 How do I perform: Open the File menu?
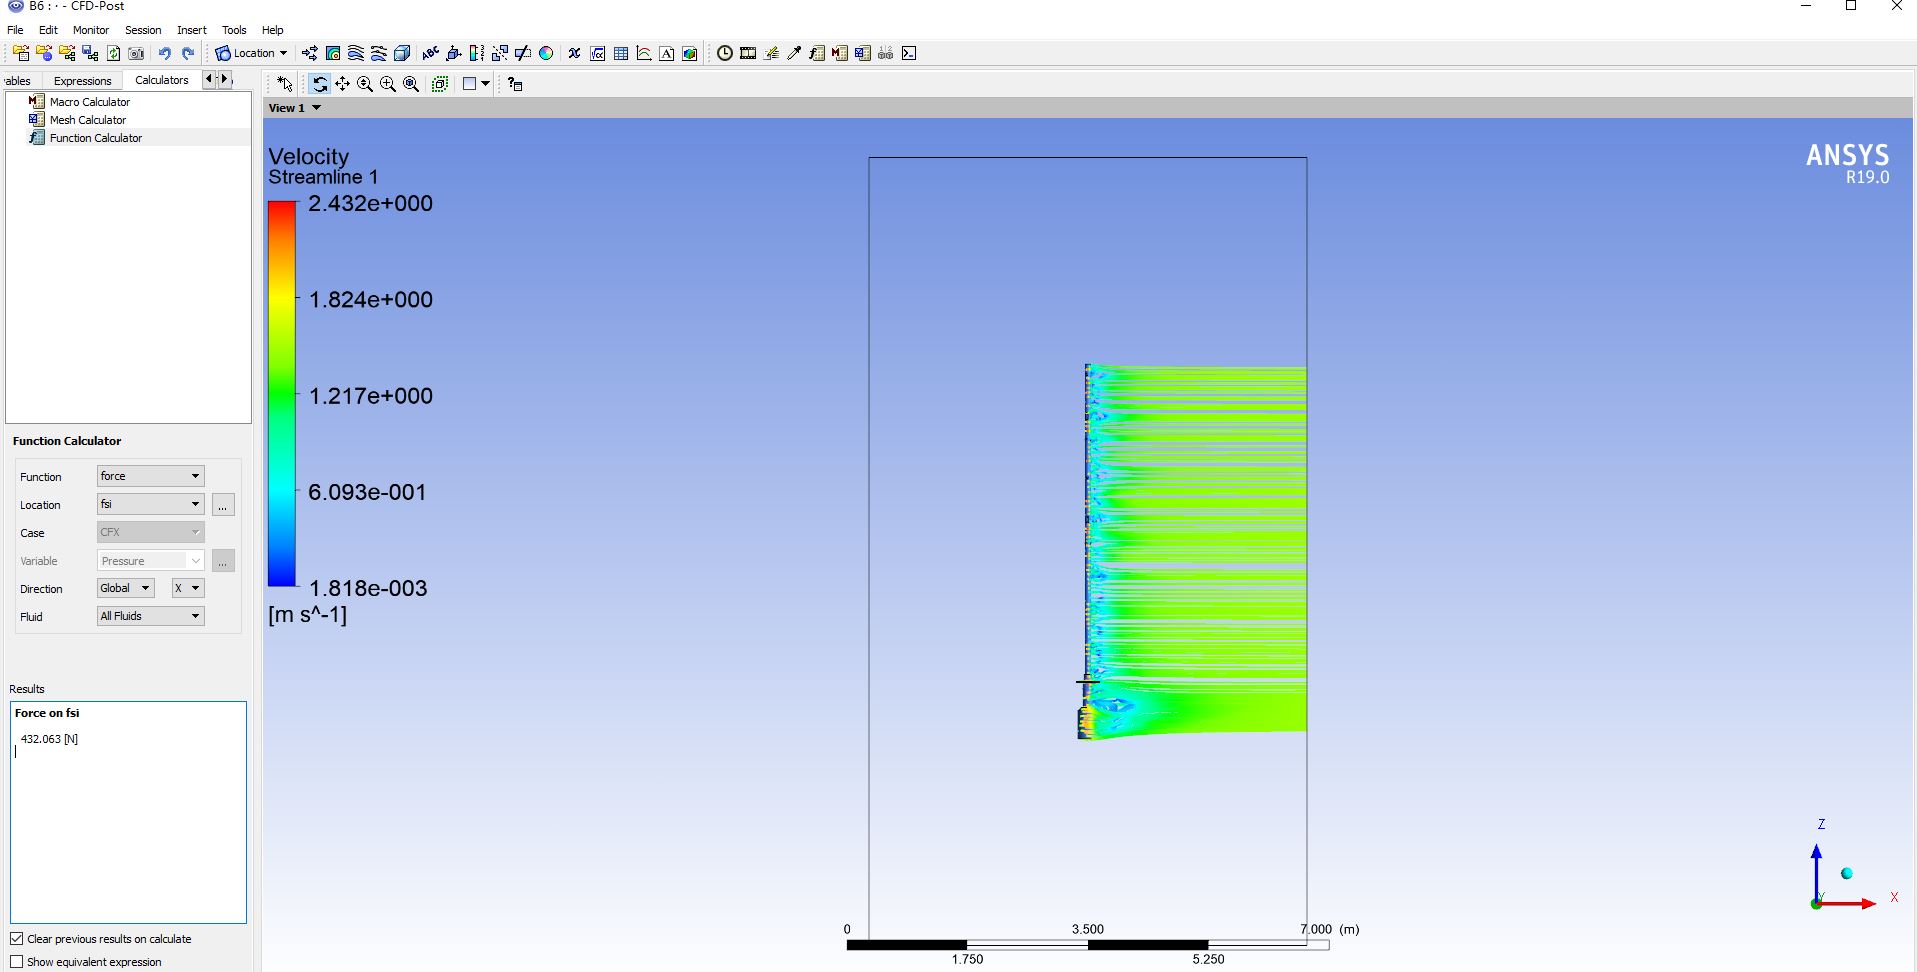coord(15,30)
